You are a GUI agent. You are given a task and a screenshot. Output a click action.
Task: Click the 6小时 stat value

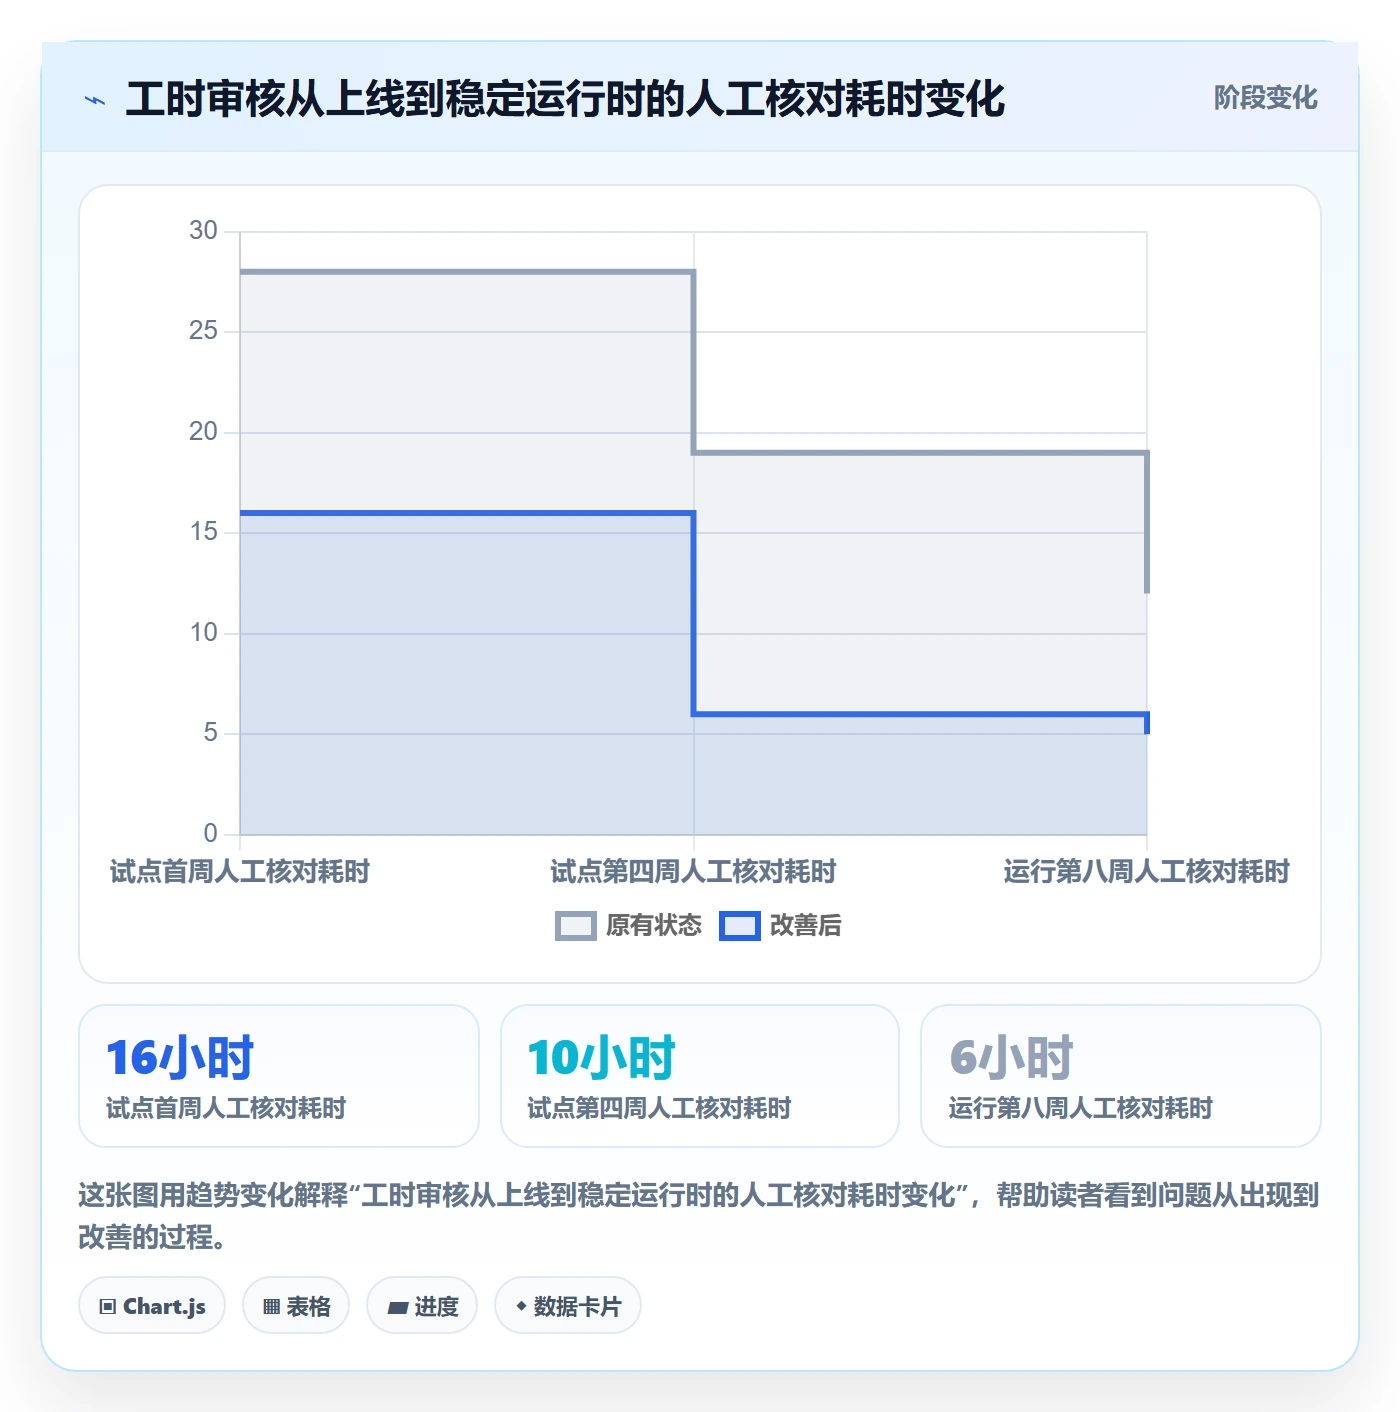(1011, 1058)
